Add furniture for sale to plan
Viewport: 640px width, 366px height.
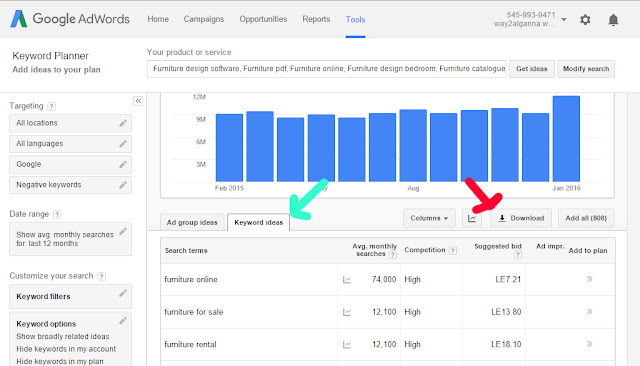[x=589, y=312]
